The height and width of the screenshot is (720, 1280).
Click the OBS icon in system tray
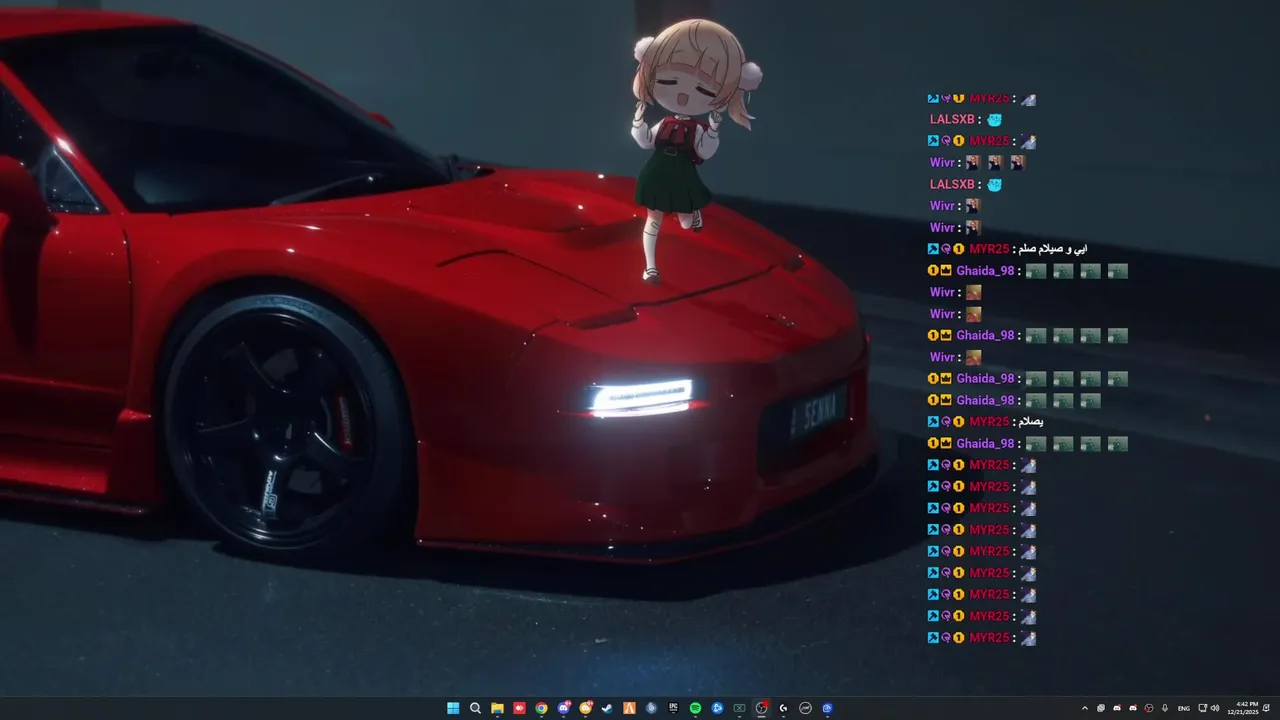1149,708
